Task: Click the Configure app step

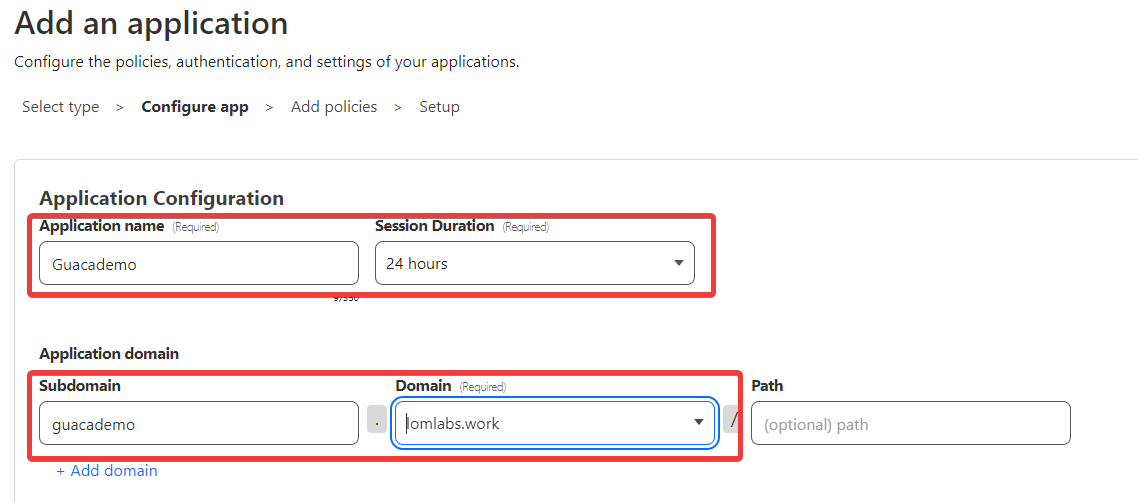Action: [195, 107]
